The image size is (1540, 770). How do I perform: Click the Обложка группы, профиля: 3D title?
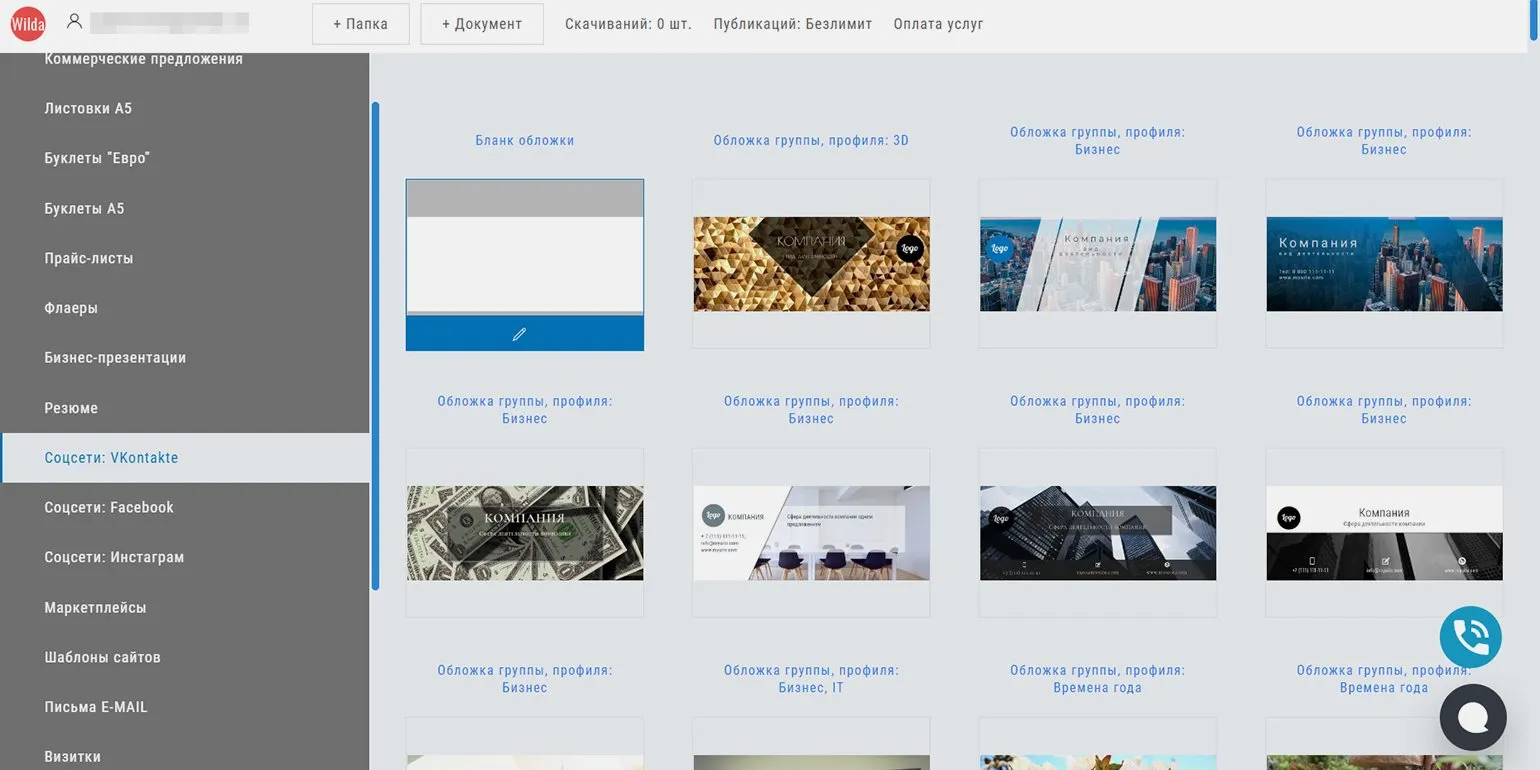[811, 141]
